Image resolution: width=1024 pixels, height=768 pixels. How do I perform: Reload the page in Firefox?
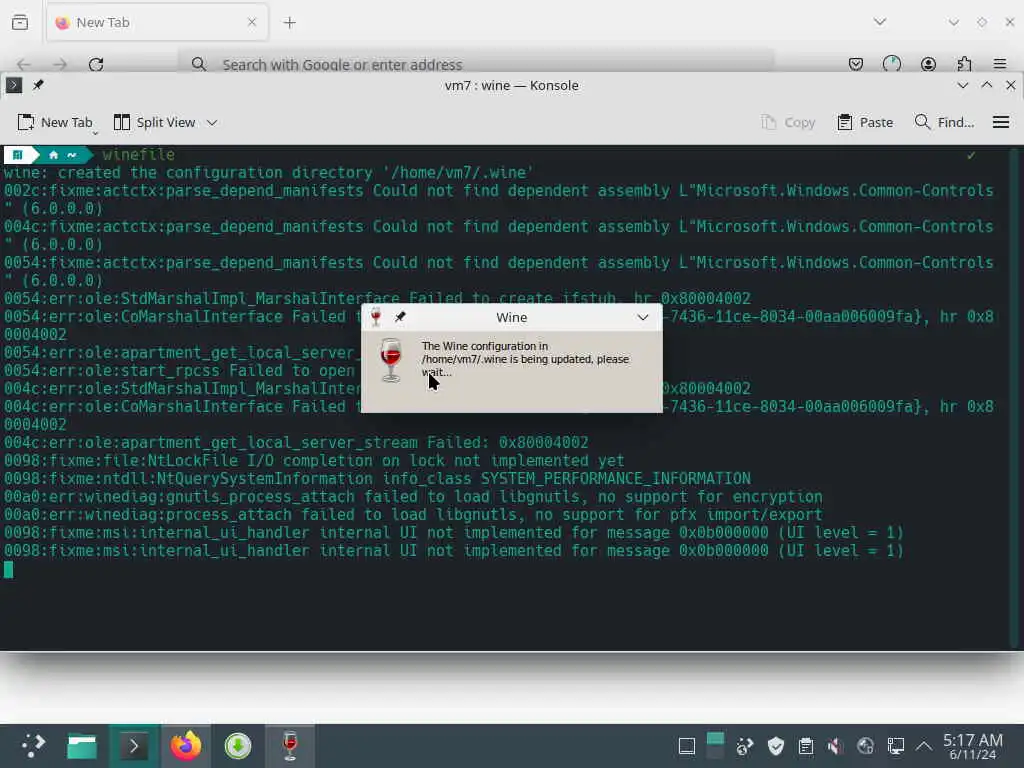click(96, 64)
